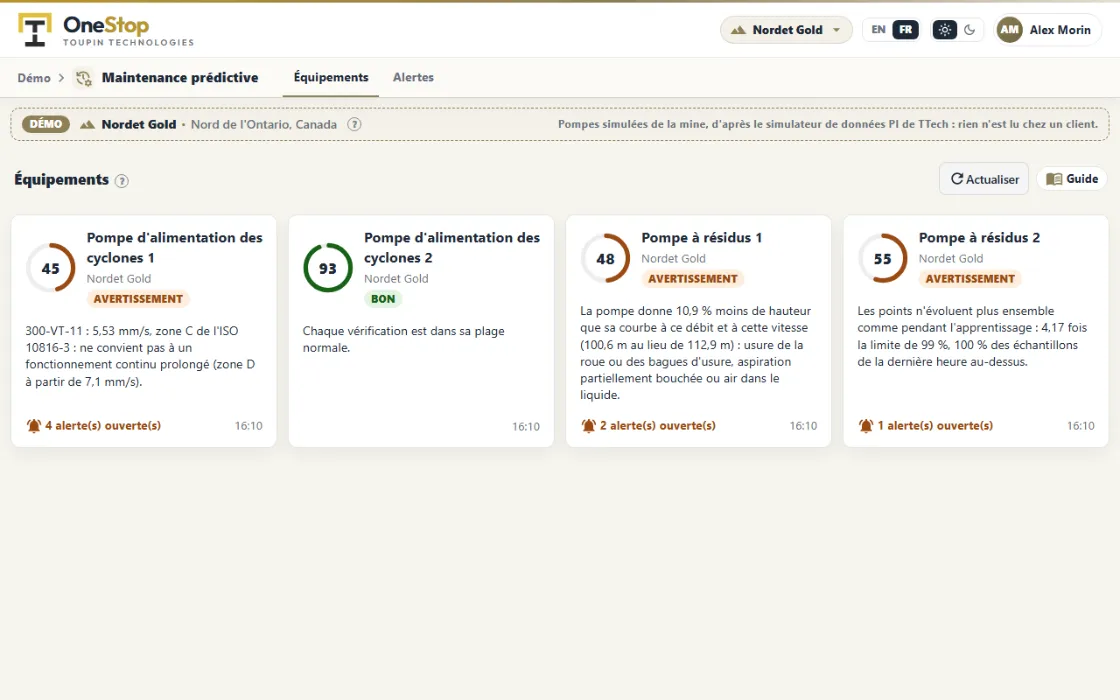The width and height of the screenshot is (1120, 700).
Task: Click the BON status badge
Action: (x=383, y=299)
